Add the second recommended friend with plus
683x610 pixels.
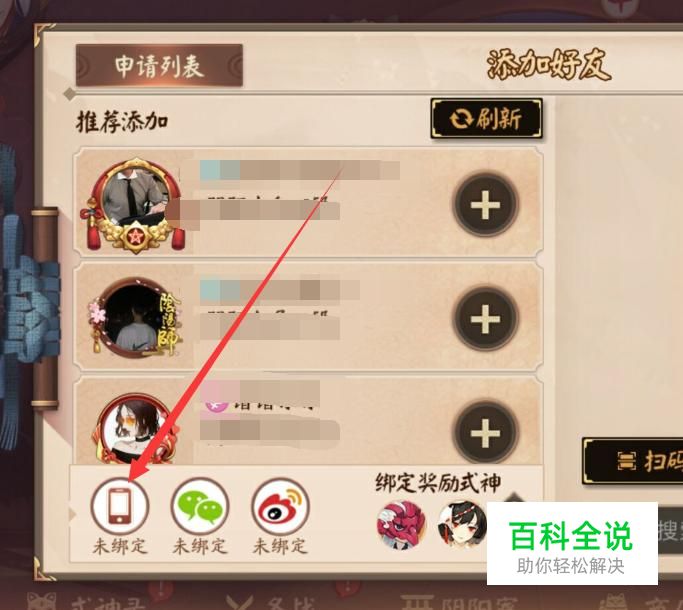[x=486, y=319]
